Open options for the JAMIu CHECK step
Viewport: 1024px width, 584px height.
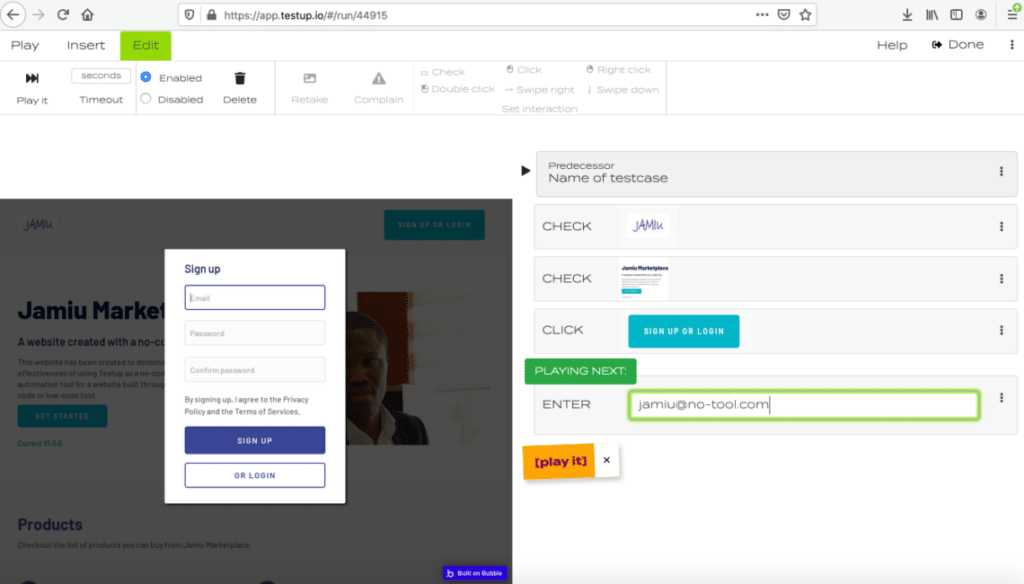click(1001, 227)
